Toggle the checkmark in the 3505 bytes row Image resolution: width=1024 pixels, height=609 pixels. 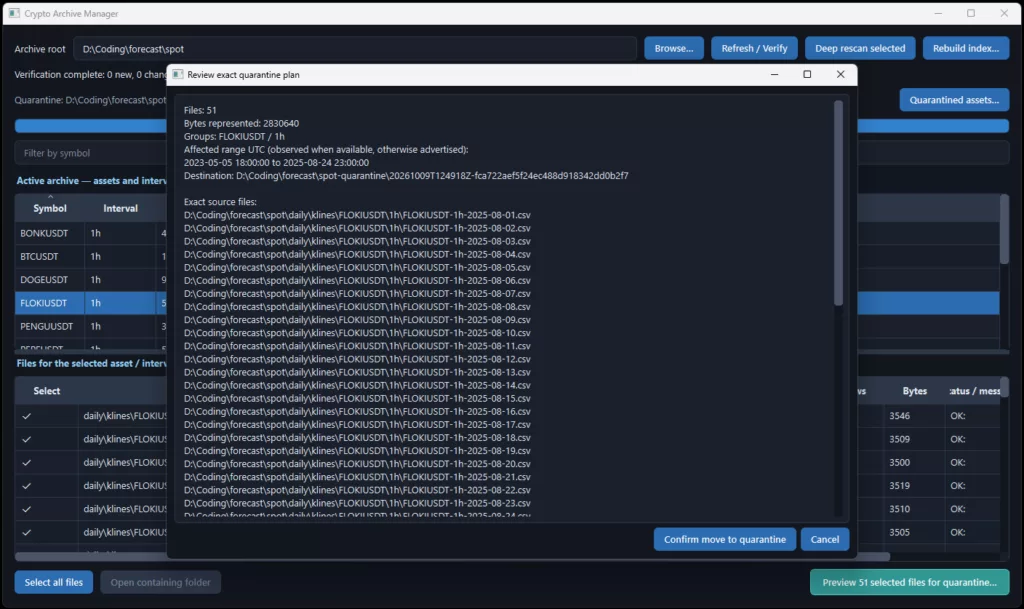pyautogui.click(x=27, y=532)
